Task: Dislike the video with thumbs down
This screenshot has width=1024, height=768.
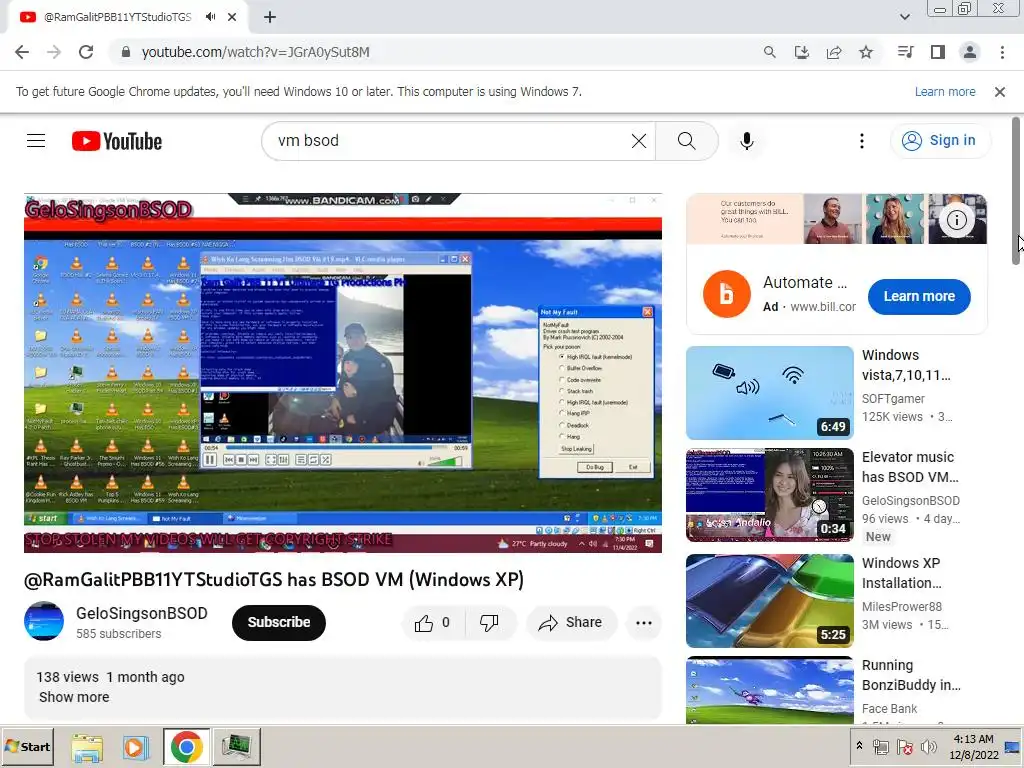Action: coord(489,623)
